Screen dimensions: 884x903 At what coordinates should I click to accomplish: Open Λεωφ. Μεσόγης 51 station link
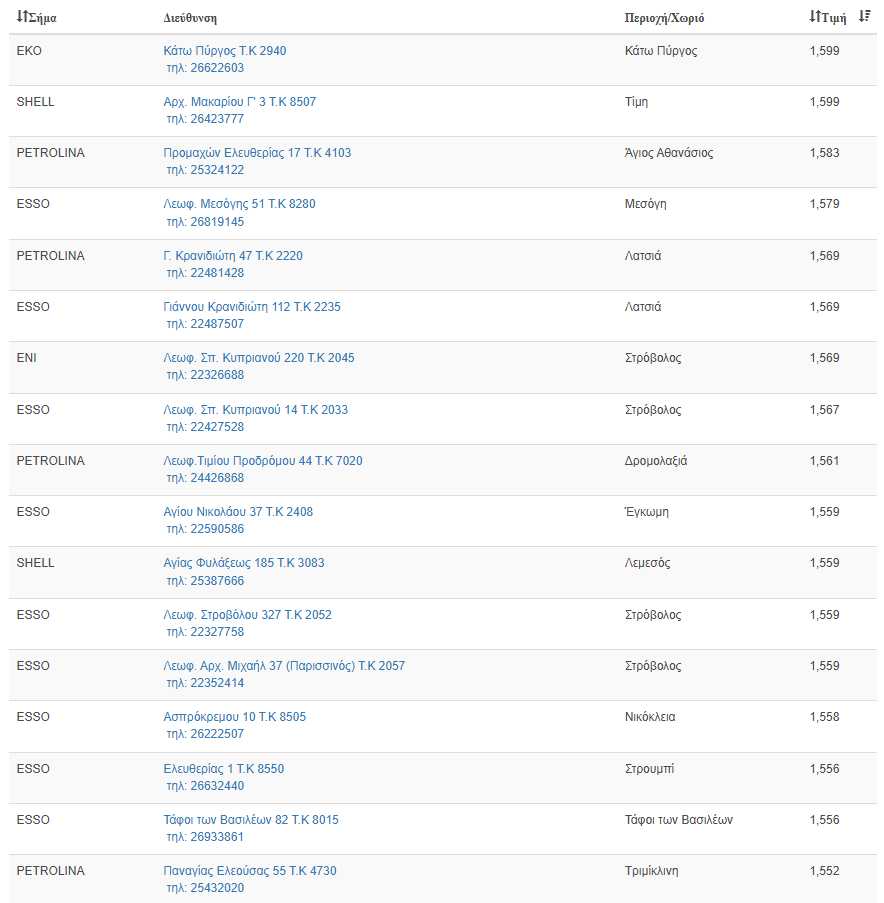click(239, 204)
